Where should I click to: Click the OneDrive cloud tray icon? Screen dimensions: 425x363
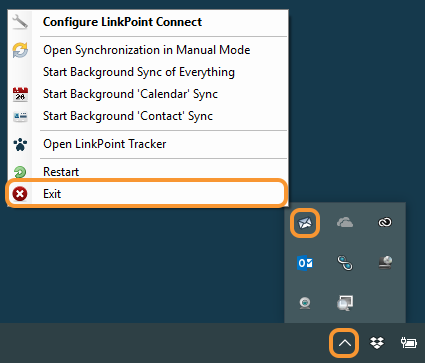(345, 222)
